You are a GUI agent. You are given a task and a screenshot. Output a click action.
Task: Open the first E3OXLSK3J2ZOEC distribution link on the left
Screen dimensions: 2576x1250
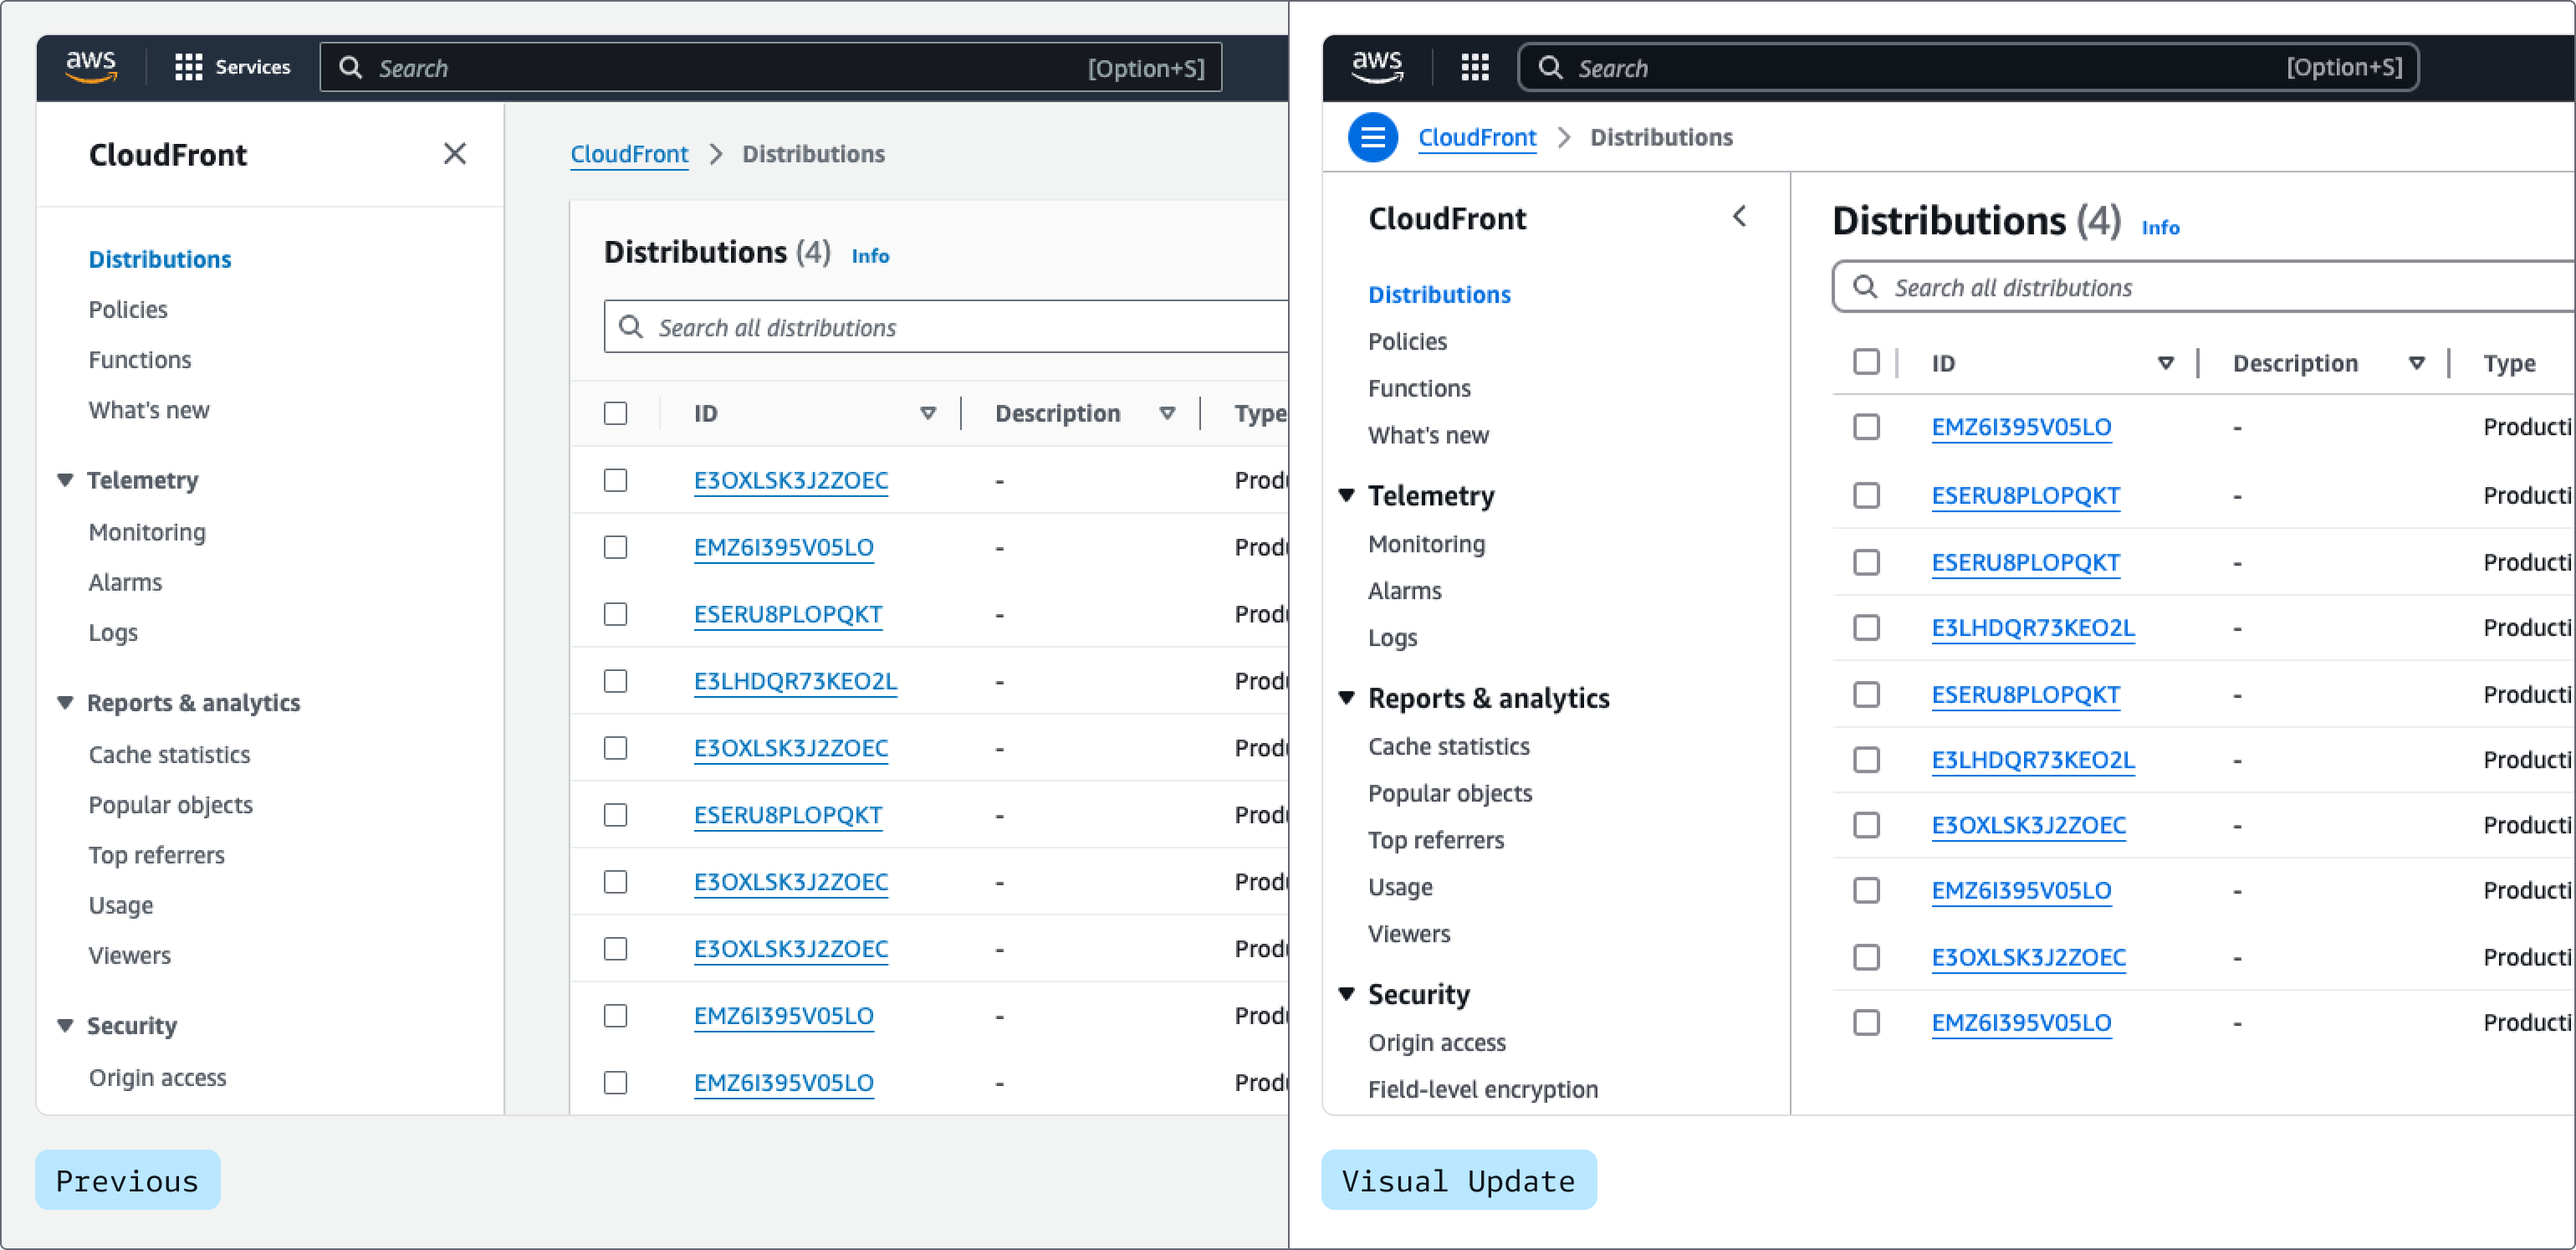click(790, 480)
